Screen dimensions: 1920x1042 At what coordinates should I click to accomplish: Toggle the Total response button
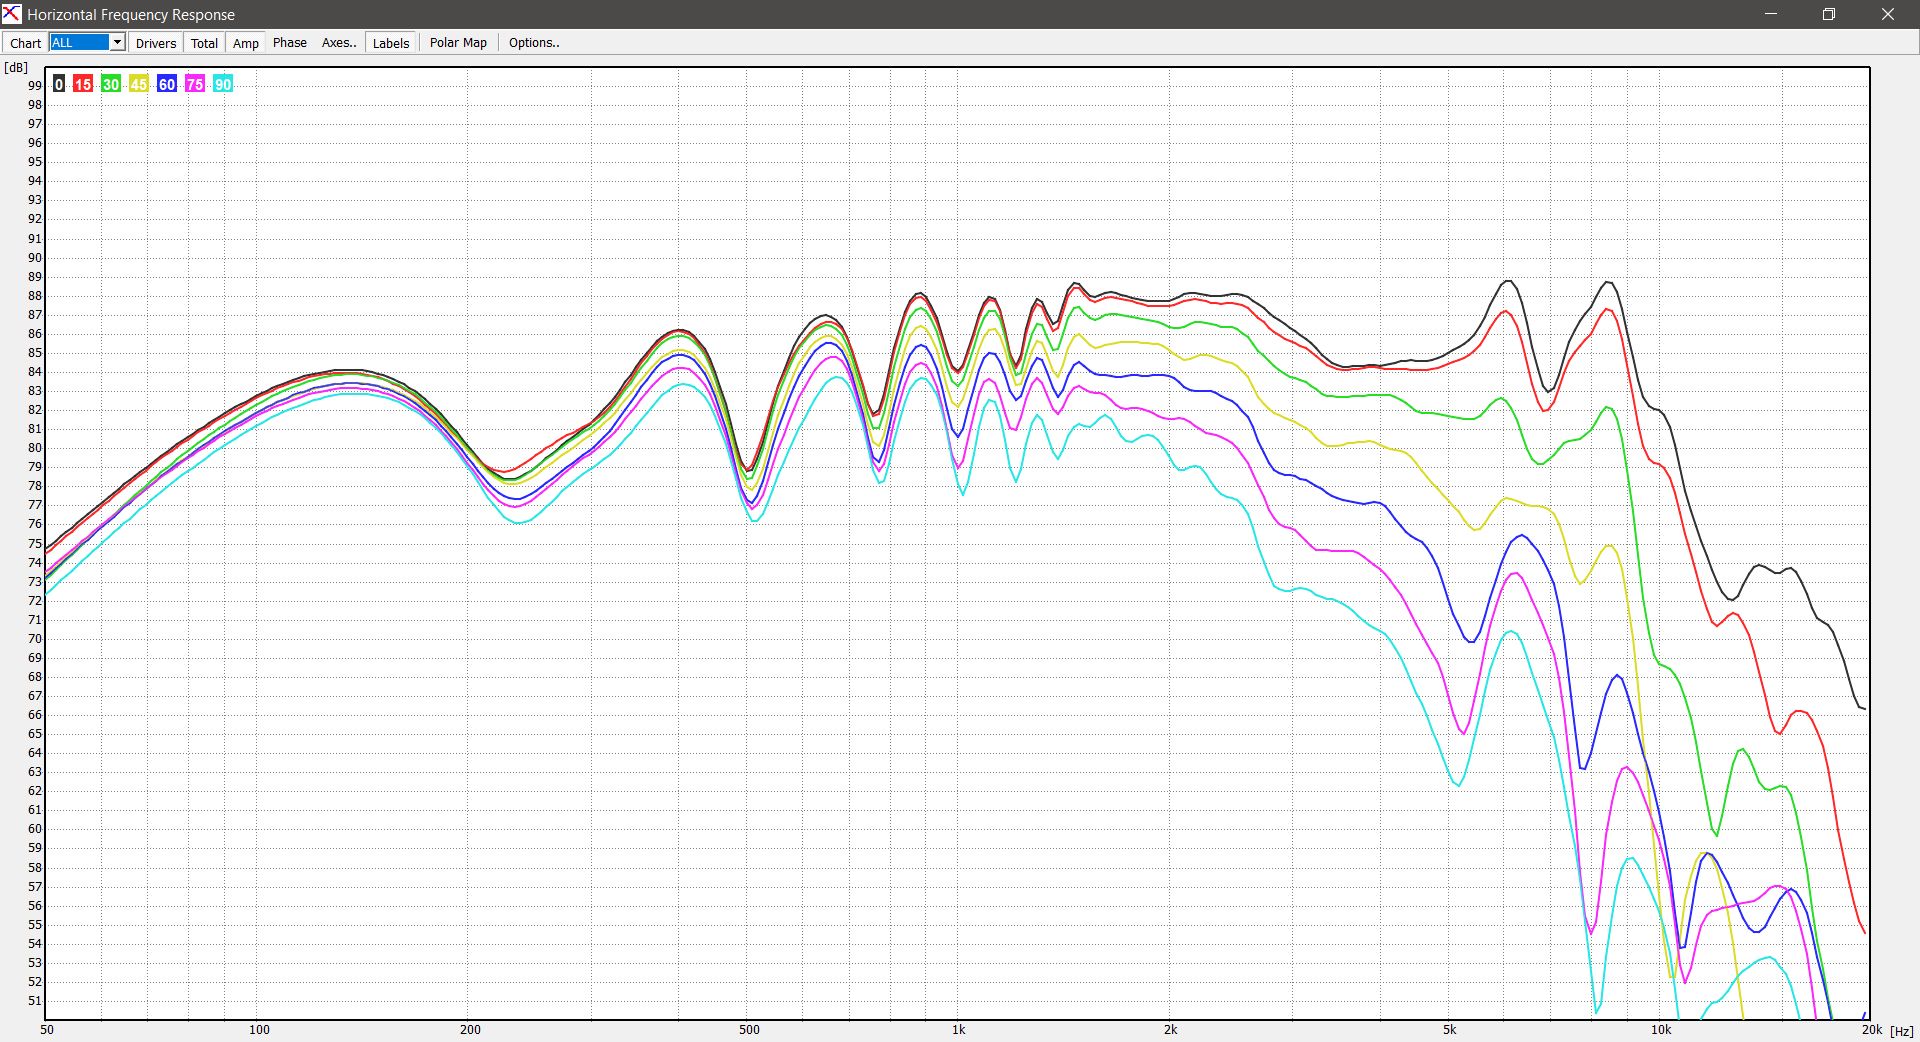[x=204, y=43]
